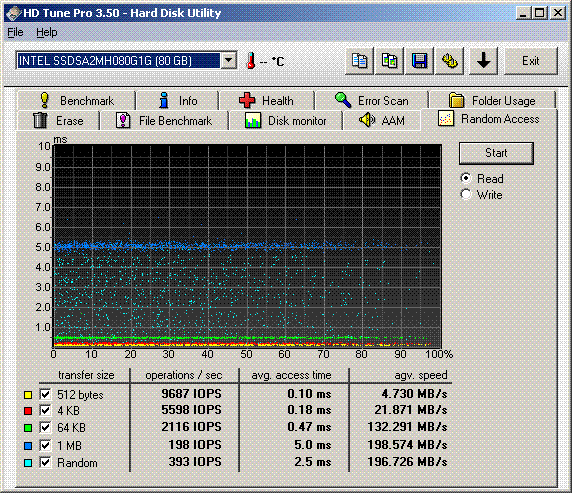Click the Exit button
This screenshot has width=572, height=493.
point(531,61)
